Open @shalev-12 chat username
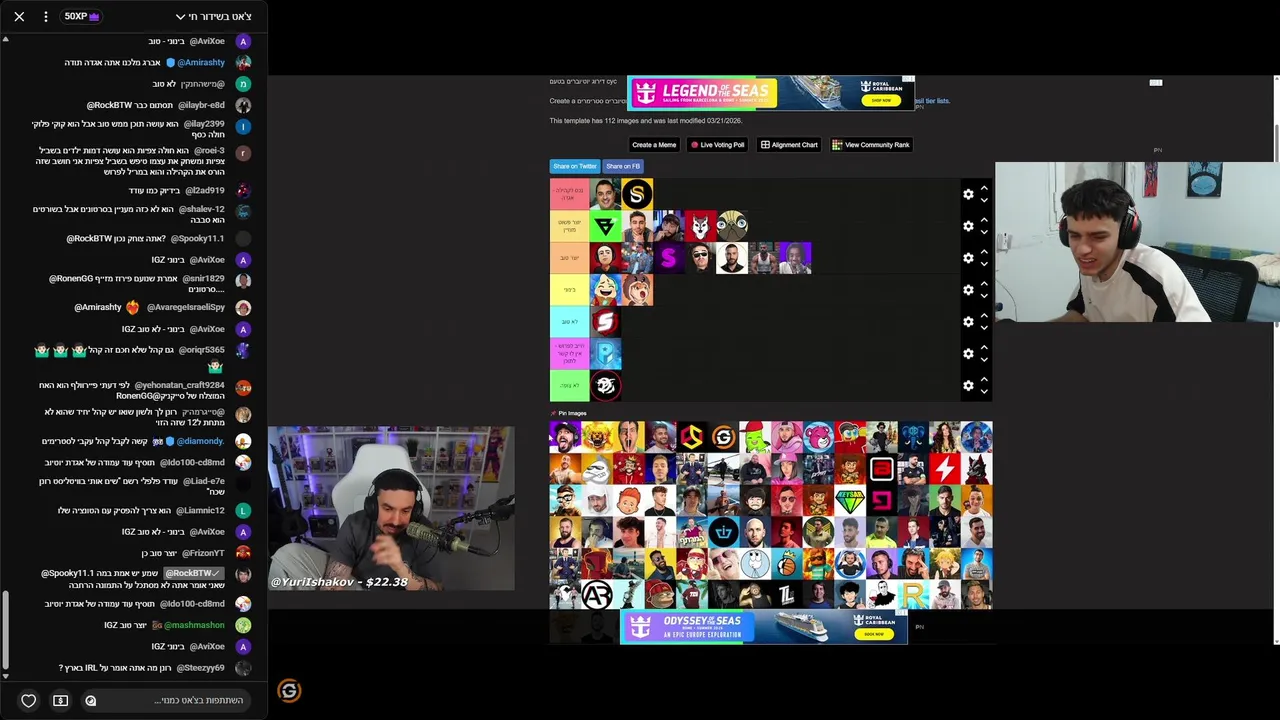 tap(201, 209)
